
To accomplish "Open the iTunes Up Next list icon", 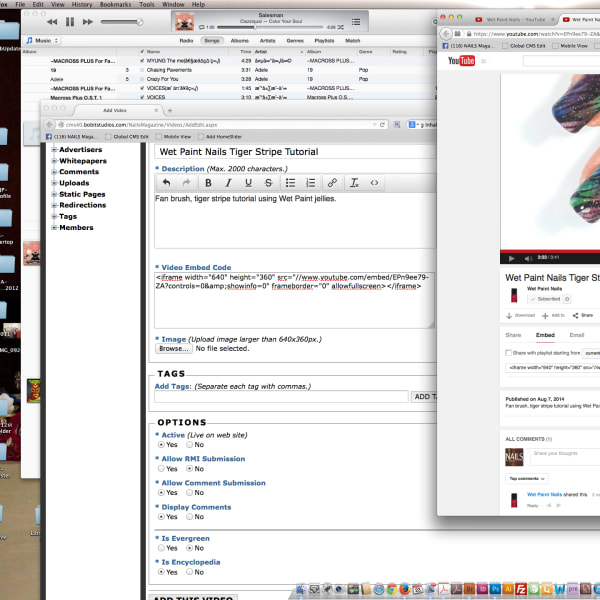I will (356, 22).
